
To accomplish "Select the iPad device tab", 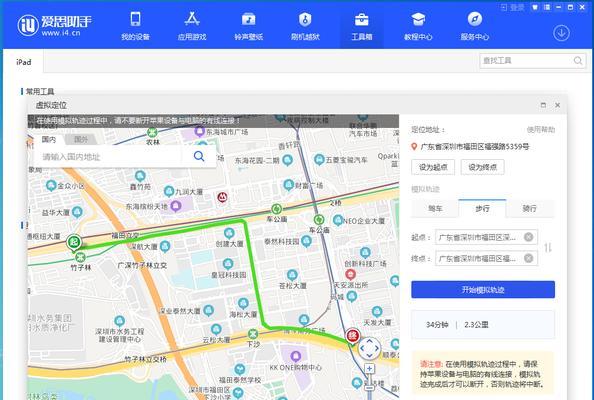I will click(23, 62).
